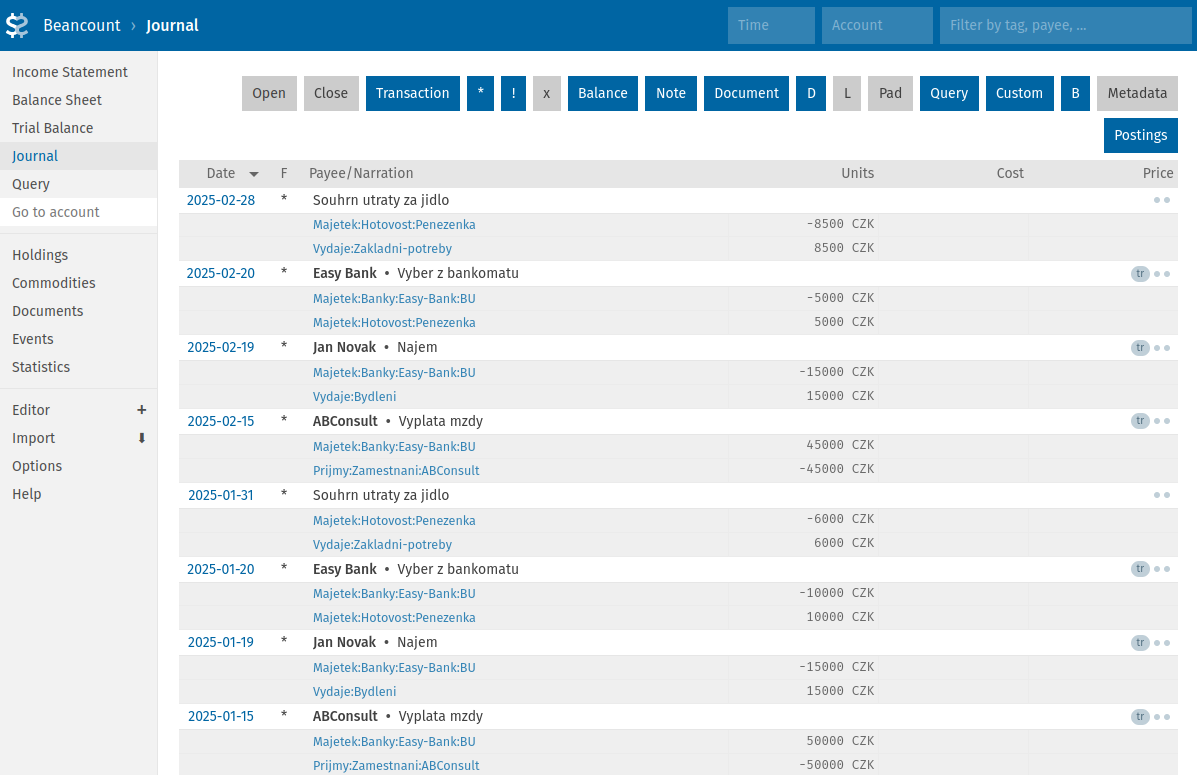
Task: Open the 2025-02-19 transaction date link
Action: (x=220, y=347)
